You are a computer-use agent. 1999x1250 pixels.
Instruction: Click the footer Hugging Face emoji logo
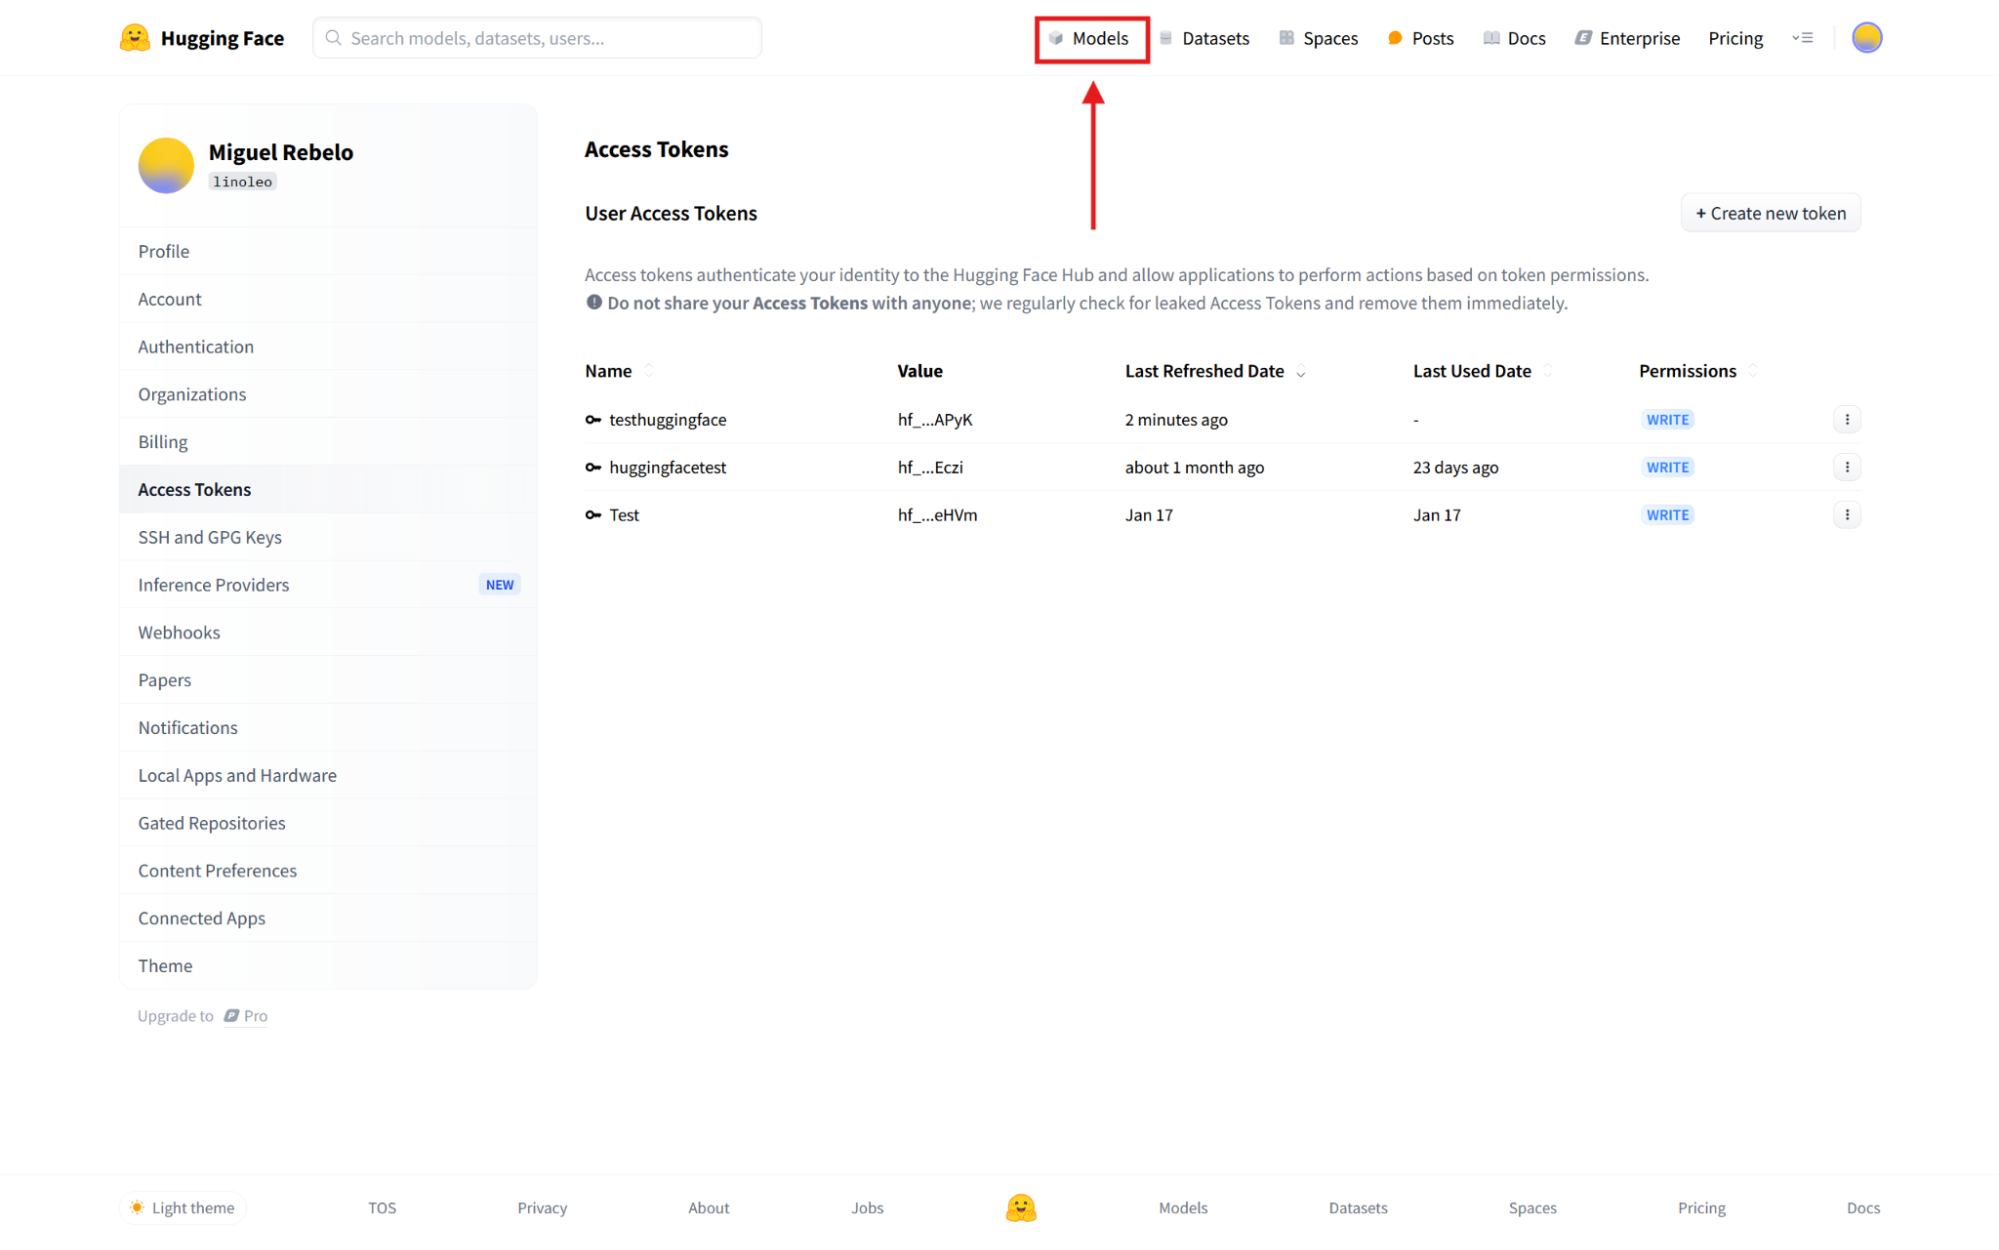[x=1020, y=1207]
